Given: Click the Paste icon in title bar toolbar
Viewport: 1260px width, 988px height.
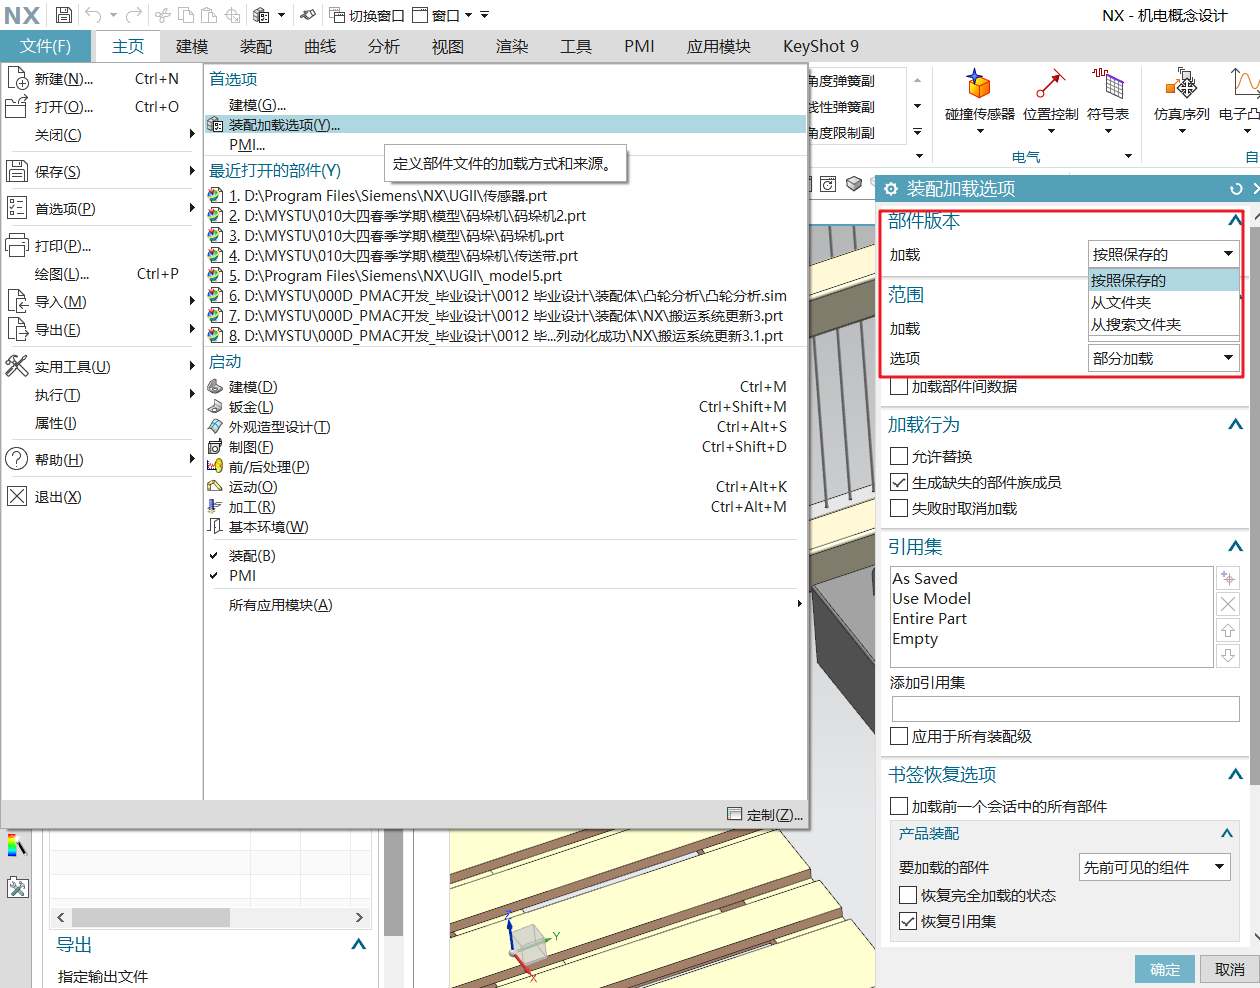Looking at the screenshot, I should click(209, 15).
